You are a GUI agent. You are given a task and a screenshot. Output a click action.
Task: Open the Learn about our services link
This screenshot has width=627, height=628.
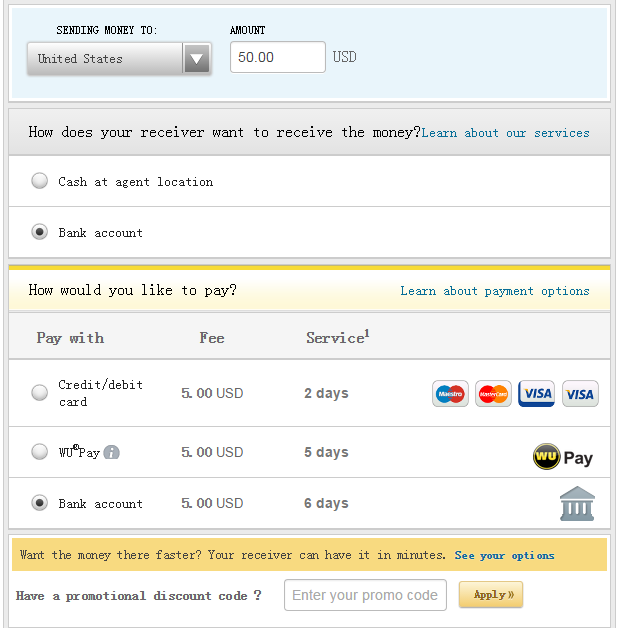tap(505, 132)
